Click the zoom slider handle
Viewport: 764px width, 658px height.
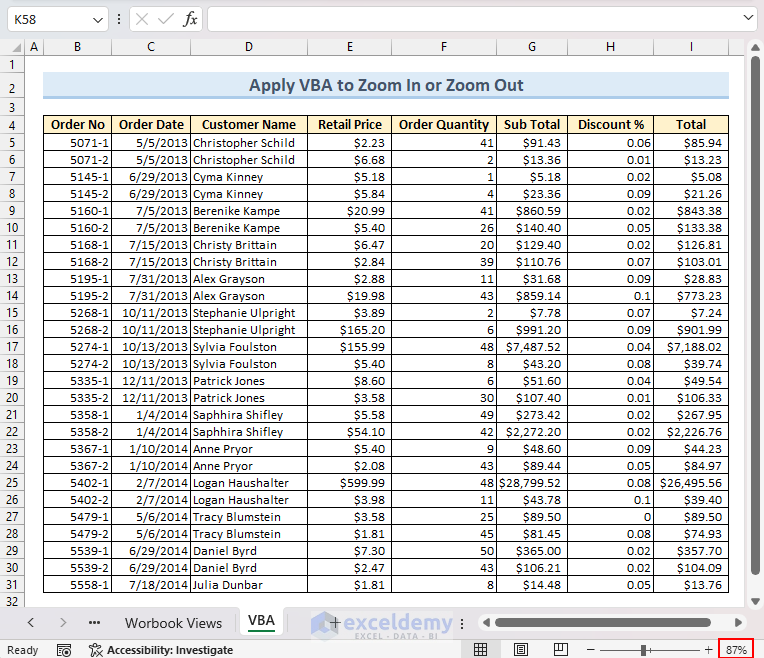[643, 650]
